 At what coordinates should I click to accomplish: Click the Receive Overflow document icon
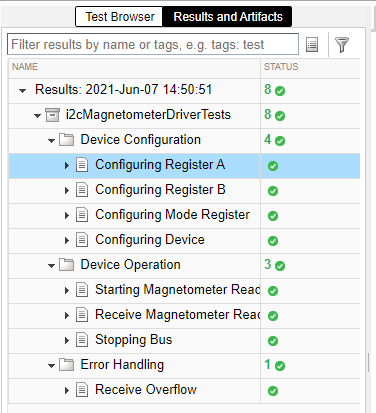(x=82, y=390)
